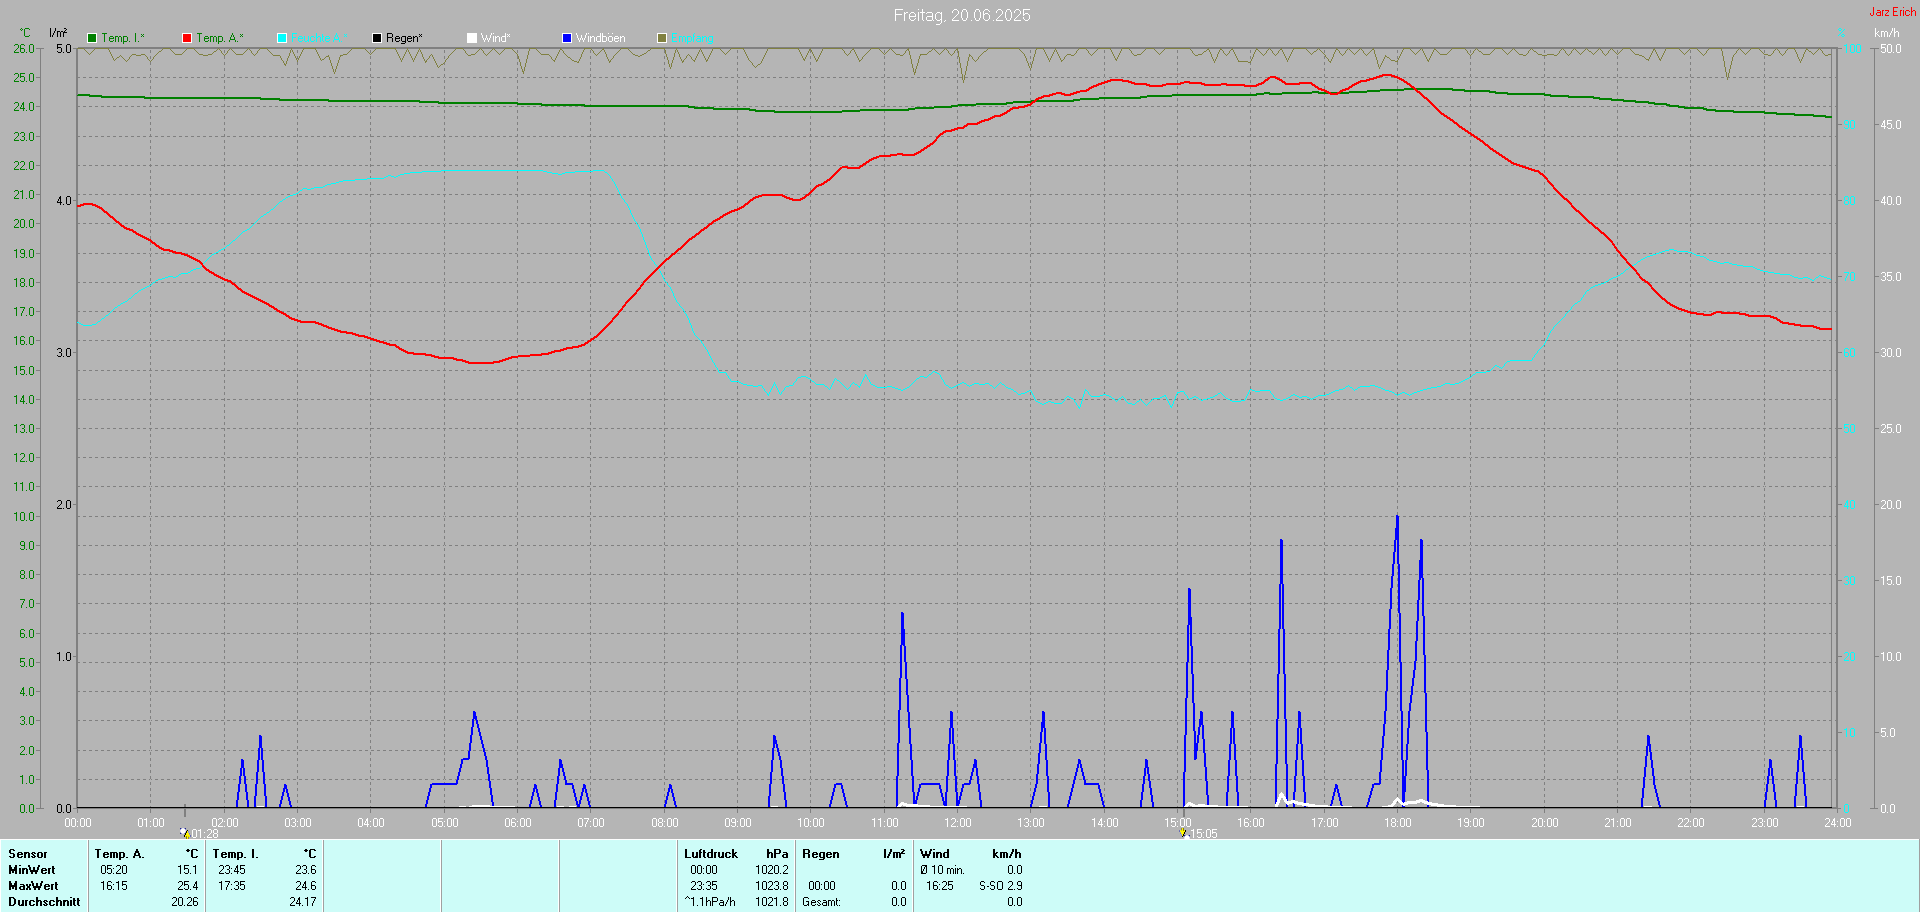Click the date title Freitag, 20.06.2025
This screenshot has height=912, width=1920.
(x=961, y=15)
